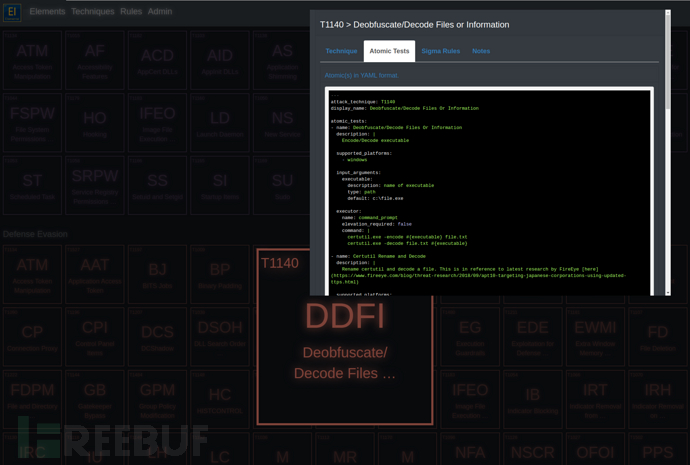The width and height of the screenshot is (690, 465).
Task: Select the EDE Exploitation for Defense tile
Action: [532, 337]
